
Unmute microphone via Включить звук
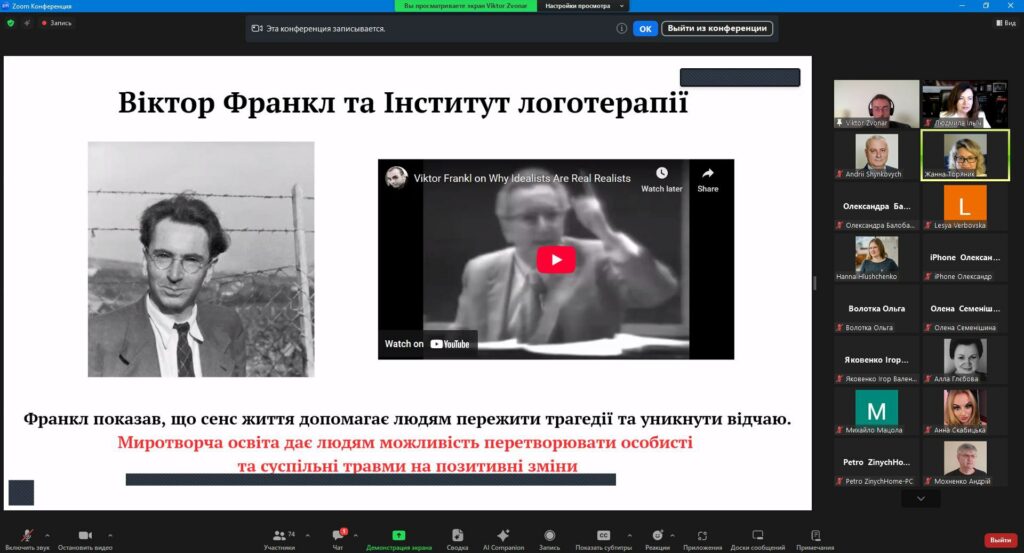coord(27,539)
